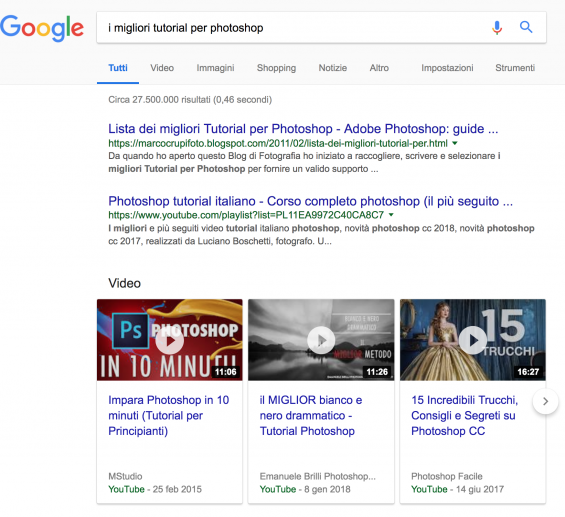Click the marcocrupifoto.blogspot.com URL

(x=278, y=143)
